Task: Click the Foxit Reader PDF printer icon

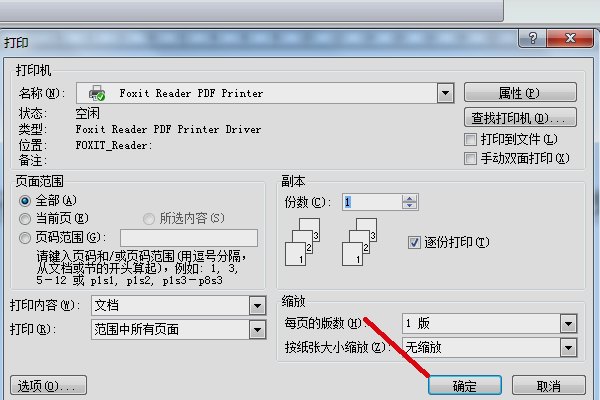Action: coord(97,93)
